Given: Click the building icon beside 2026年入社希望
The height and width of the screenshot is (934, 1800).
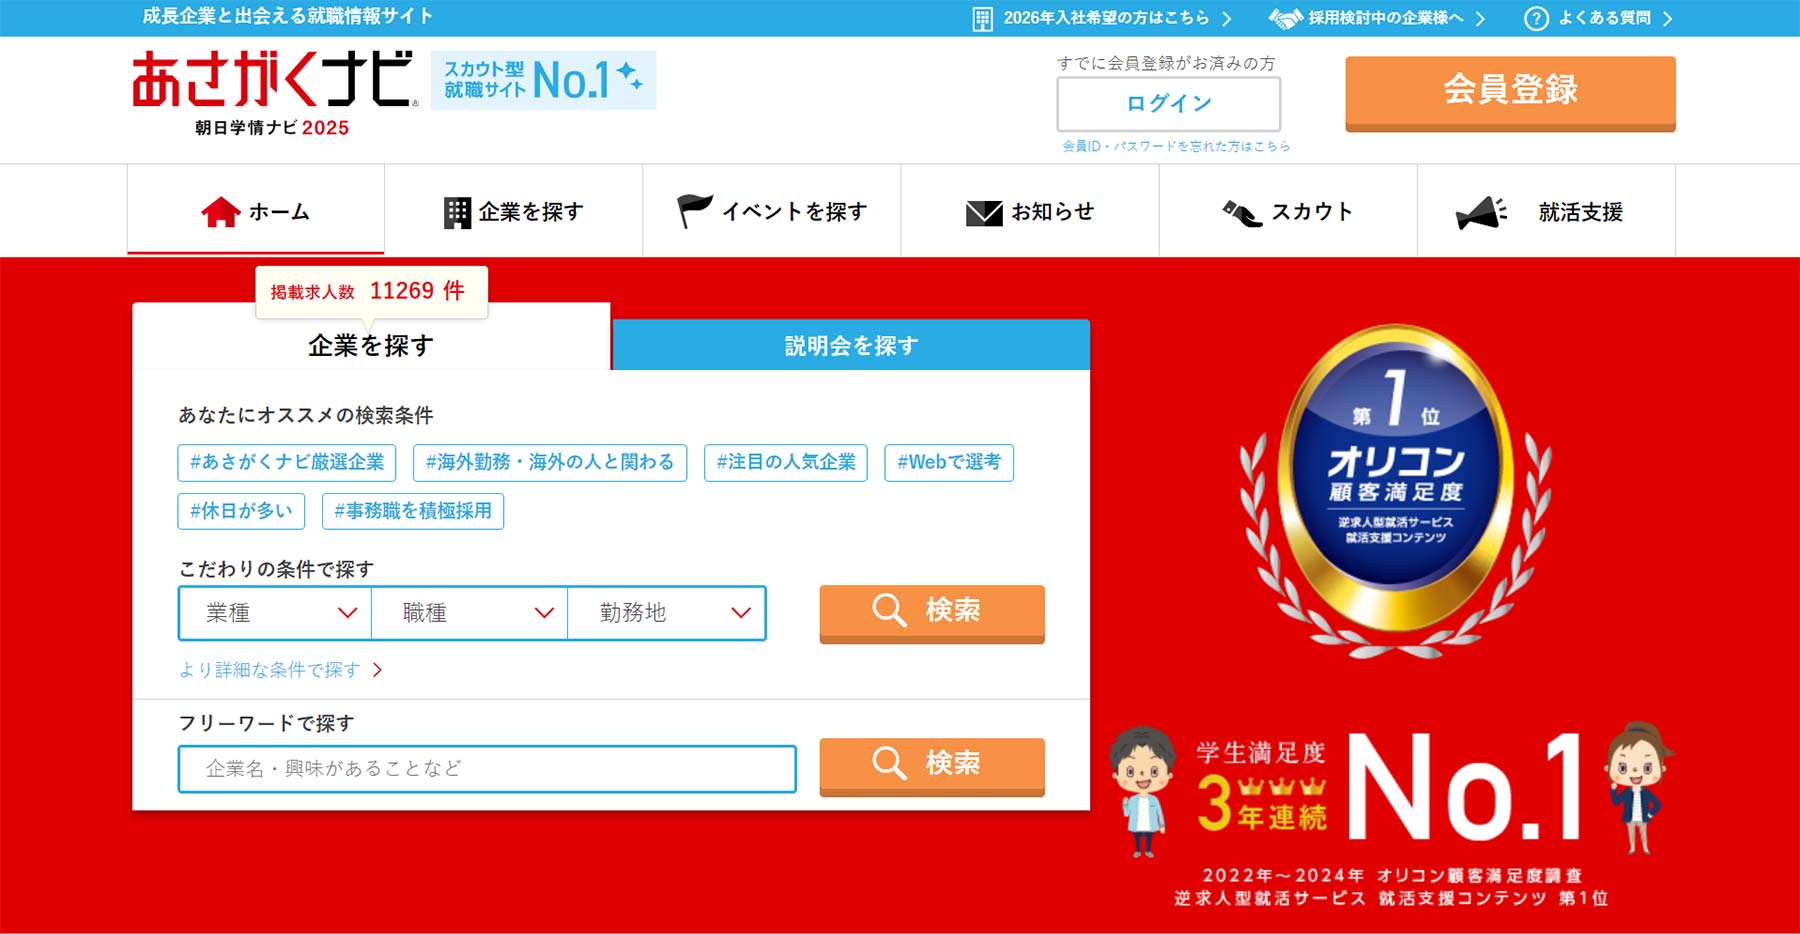Looking at the screenshot, I should click(983, 19).
